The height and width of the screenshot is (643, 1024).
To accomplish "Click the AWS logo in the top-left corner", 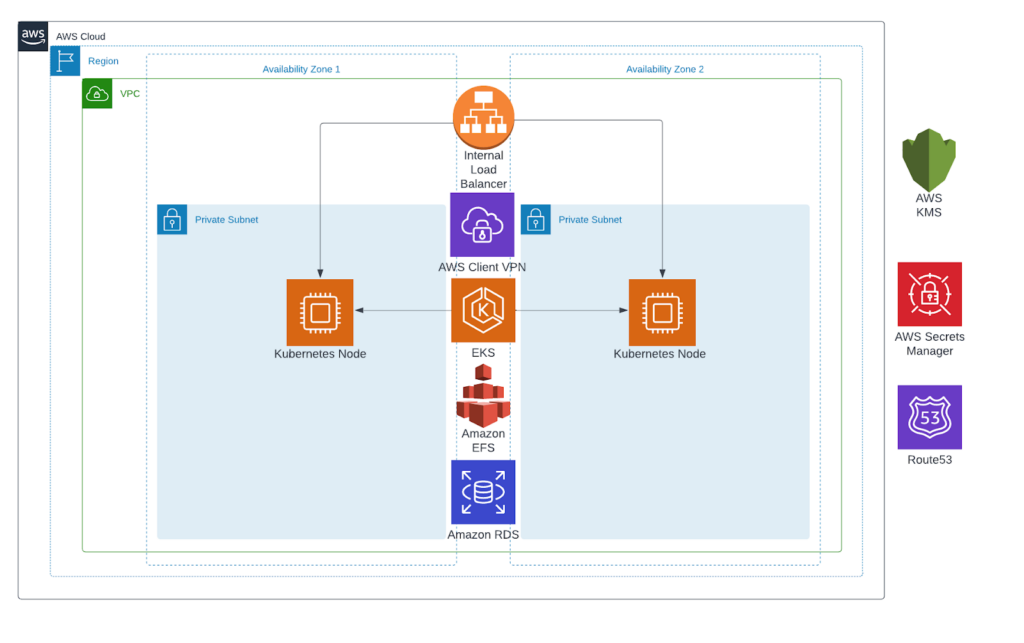I will 32,35.
